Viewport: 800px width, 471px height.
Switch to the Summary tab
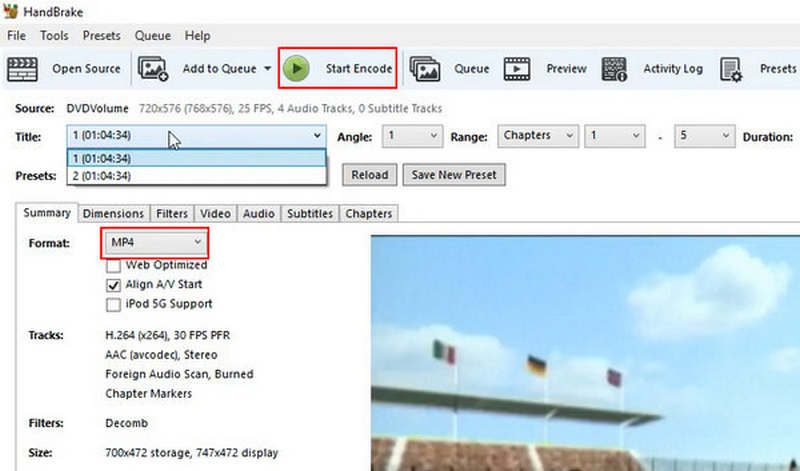click(47, 213)
